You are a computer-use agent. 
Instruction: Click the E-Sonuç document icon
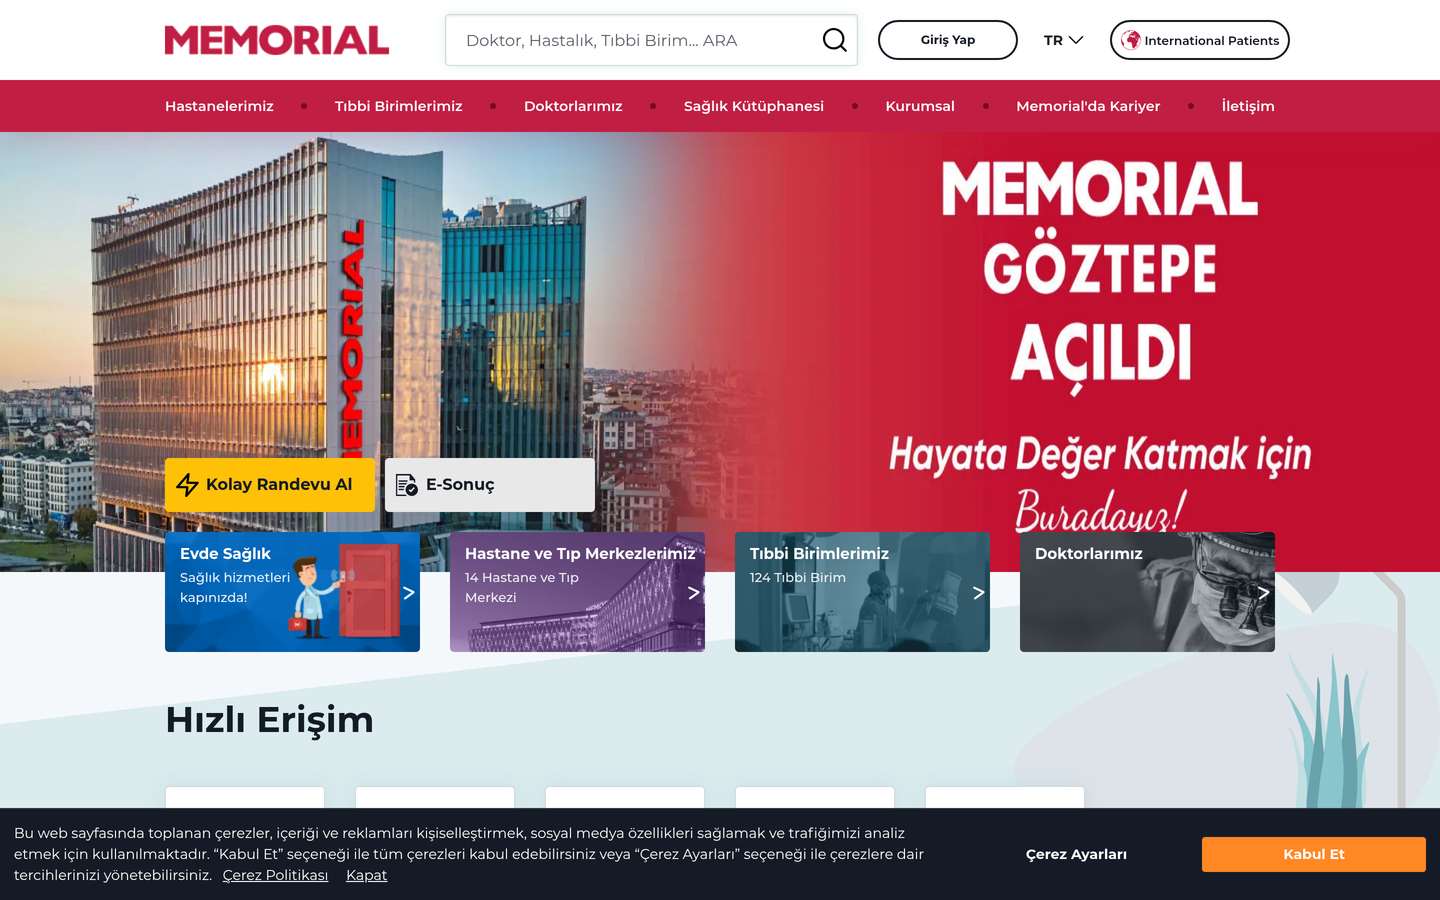(x=407, y=485)
